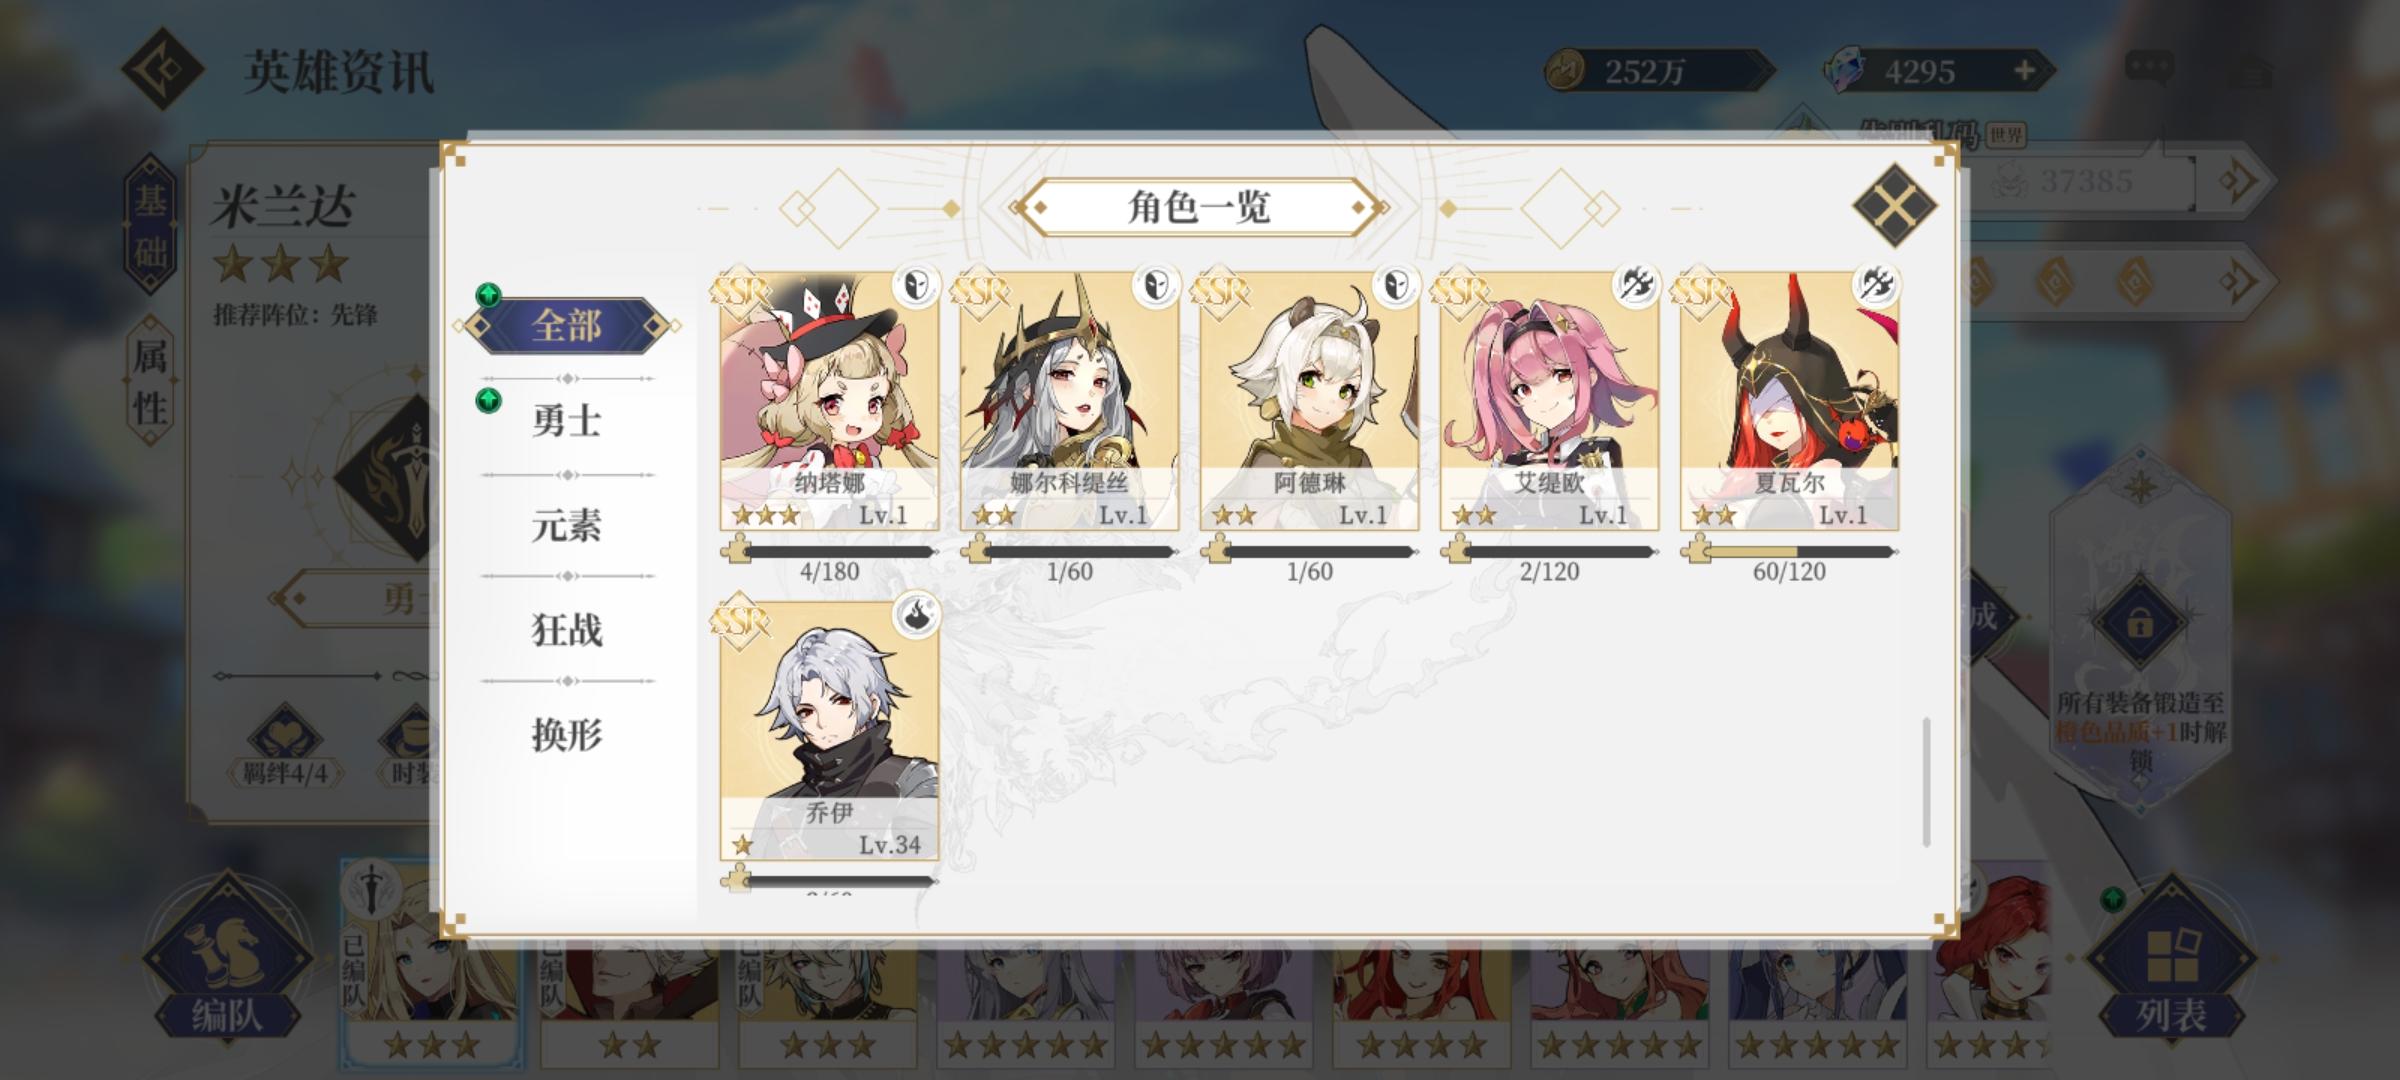Filter characters by 狂战

point(567,630)
